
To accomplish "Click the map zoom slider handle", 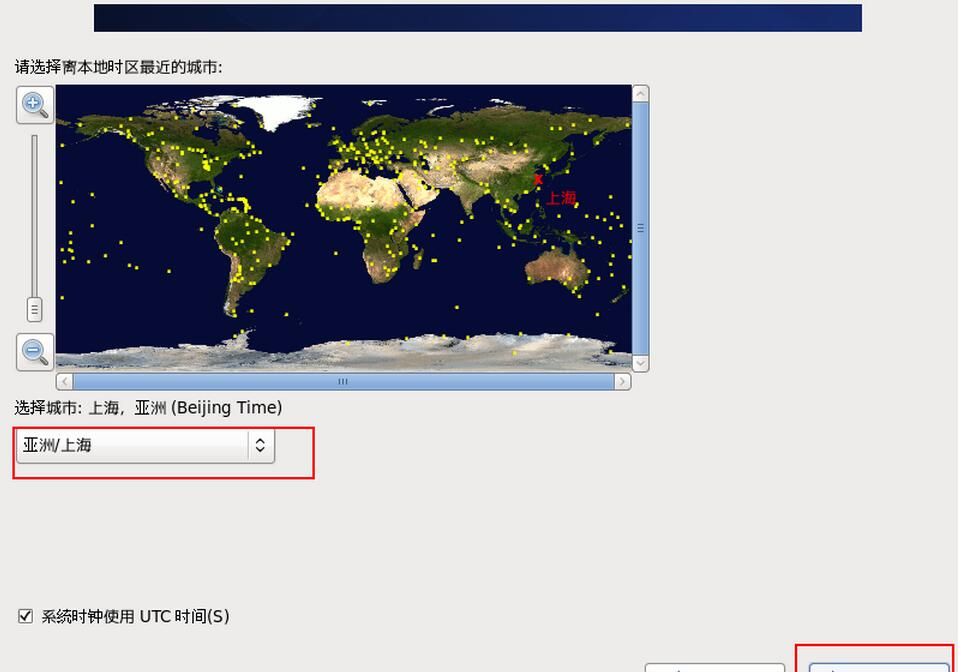I will (34, 310).
